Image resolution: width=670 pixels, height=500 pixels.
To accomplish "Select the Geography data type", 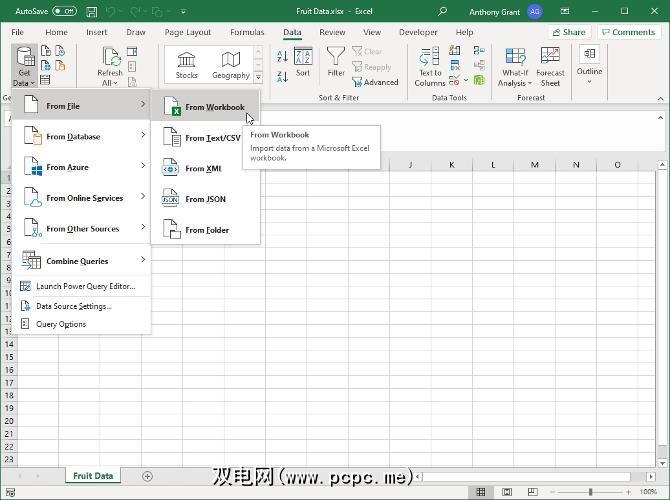I will pos(231,65).
